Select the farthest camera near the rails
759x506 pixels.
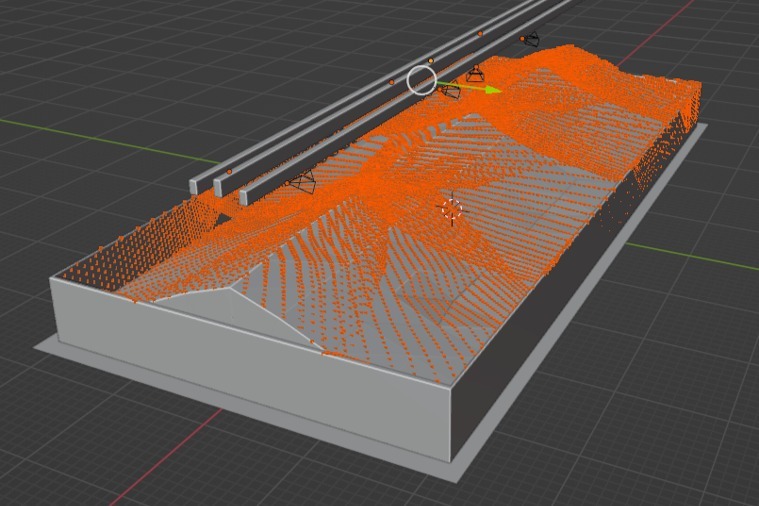click(530, 40)
